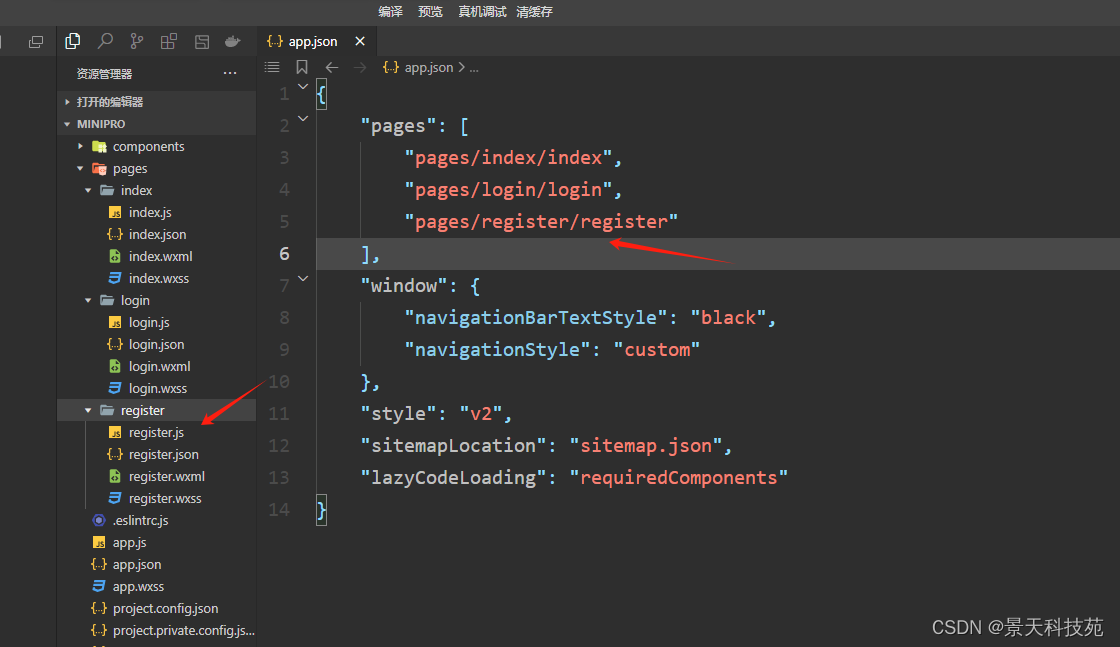Collapse the pages folder
Viewport: 1120px width, 647px height.
point(80,169)
